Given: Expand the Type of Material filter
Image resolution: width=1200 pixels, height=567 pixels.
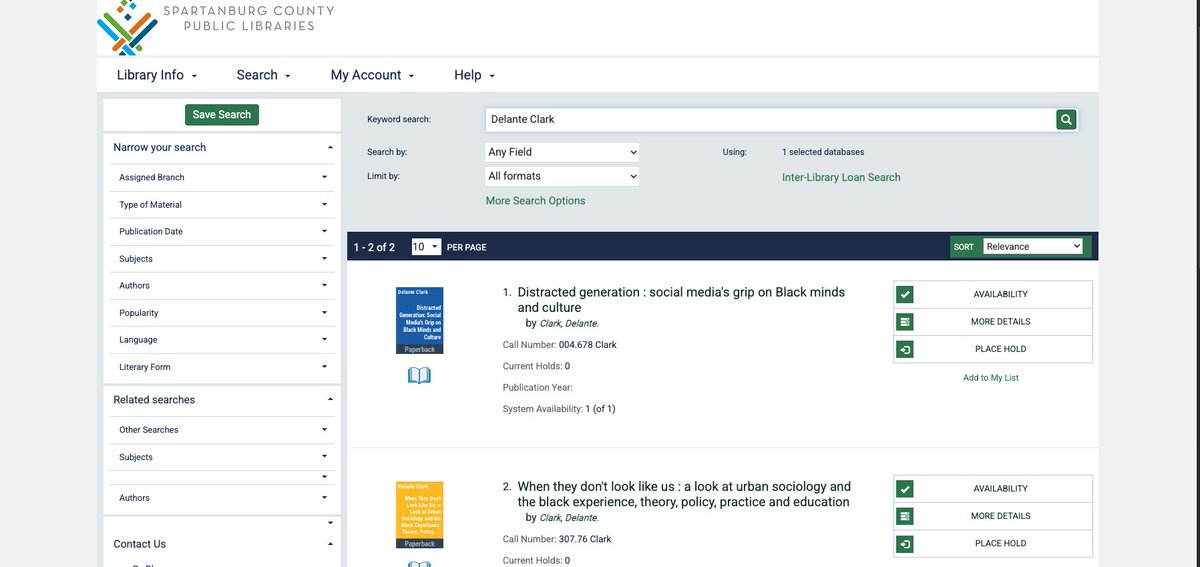Looking at the screenshot, I should pyautogui.click(x=222, y=204).
